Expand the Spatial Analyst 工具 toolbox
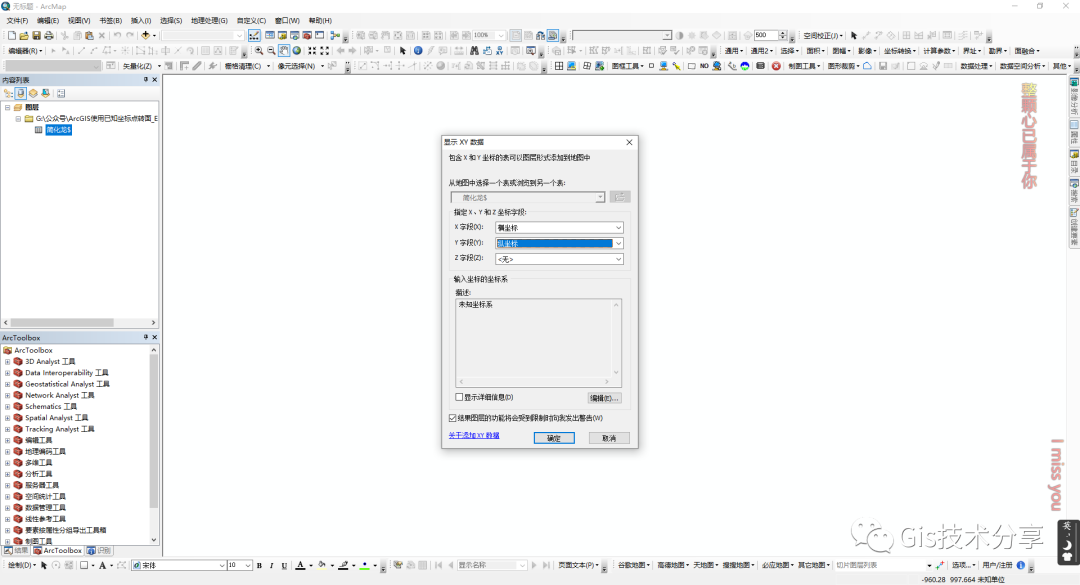This screenshot has height=585, width=1080. [7, 418]
